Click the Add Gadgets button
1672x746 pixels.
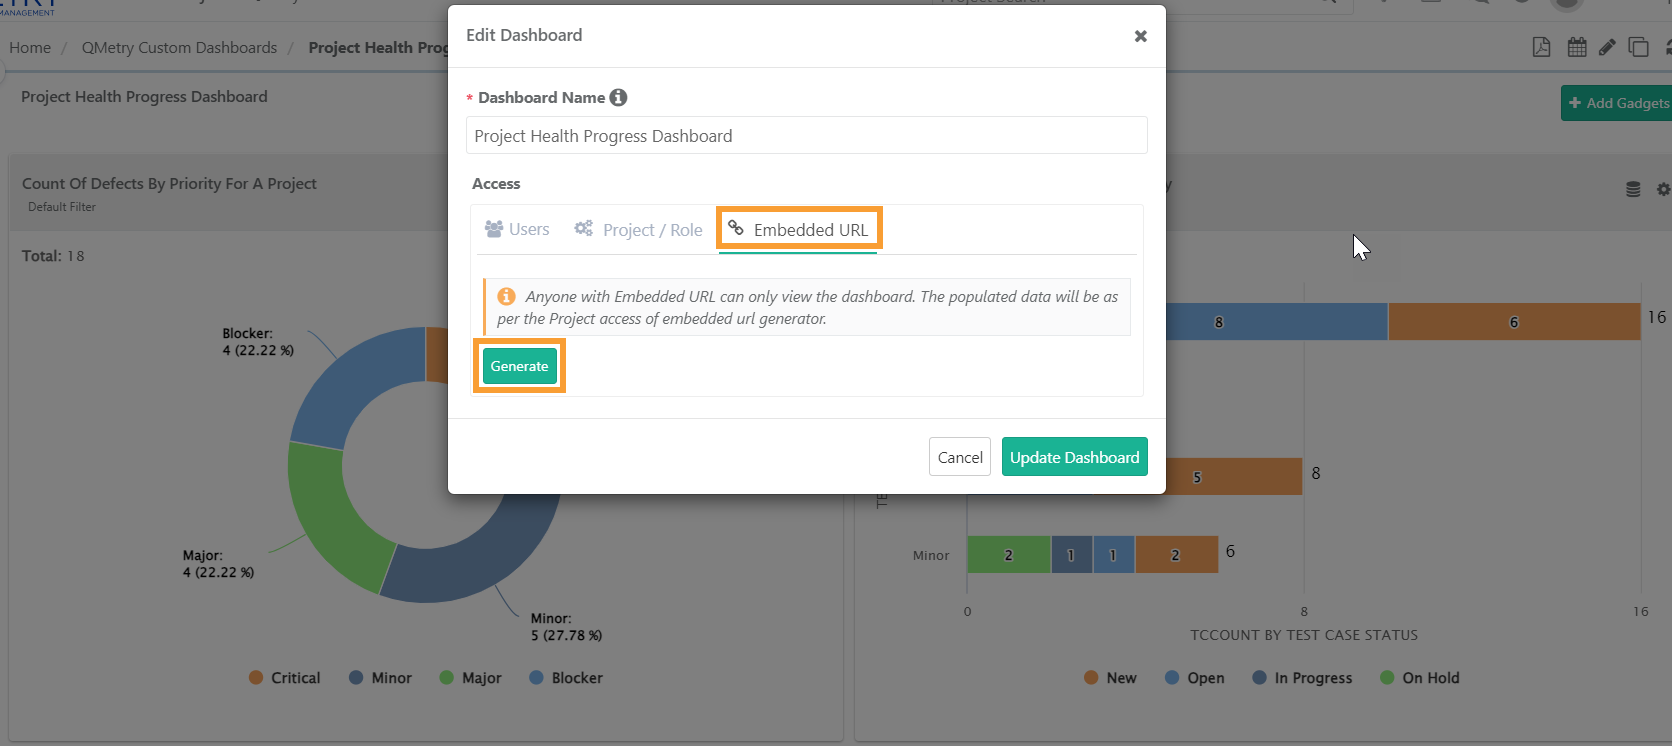coord(1618,103)
